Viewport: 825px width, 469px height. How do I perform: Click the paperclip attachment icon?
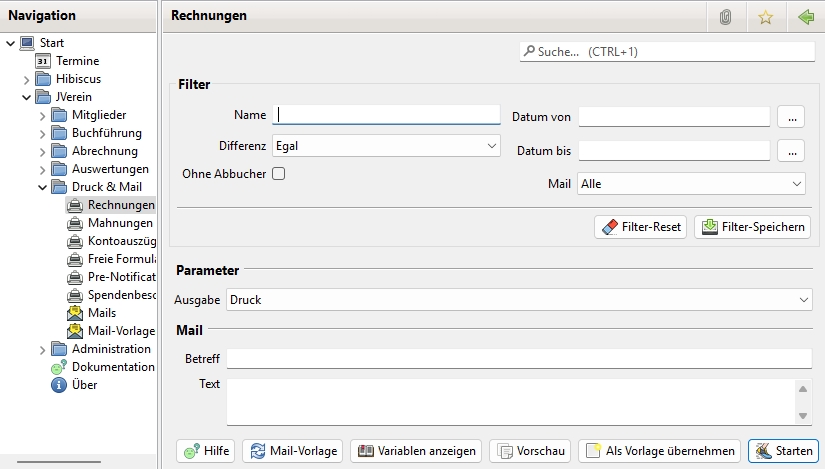[726, 17]
